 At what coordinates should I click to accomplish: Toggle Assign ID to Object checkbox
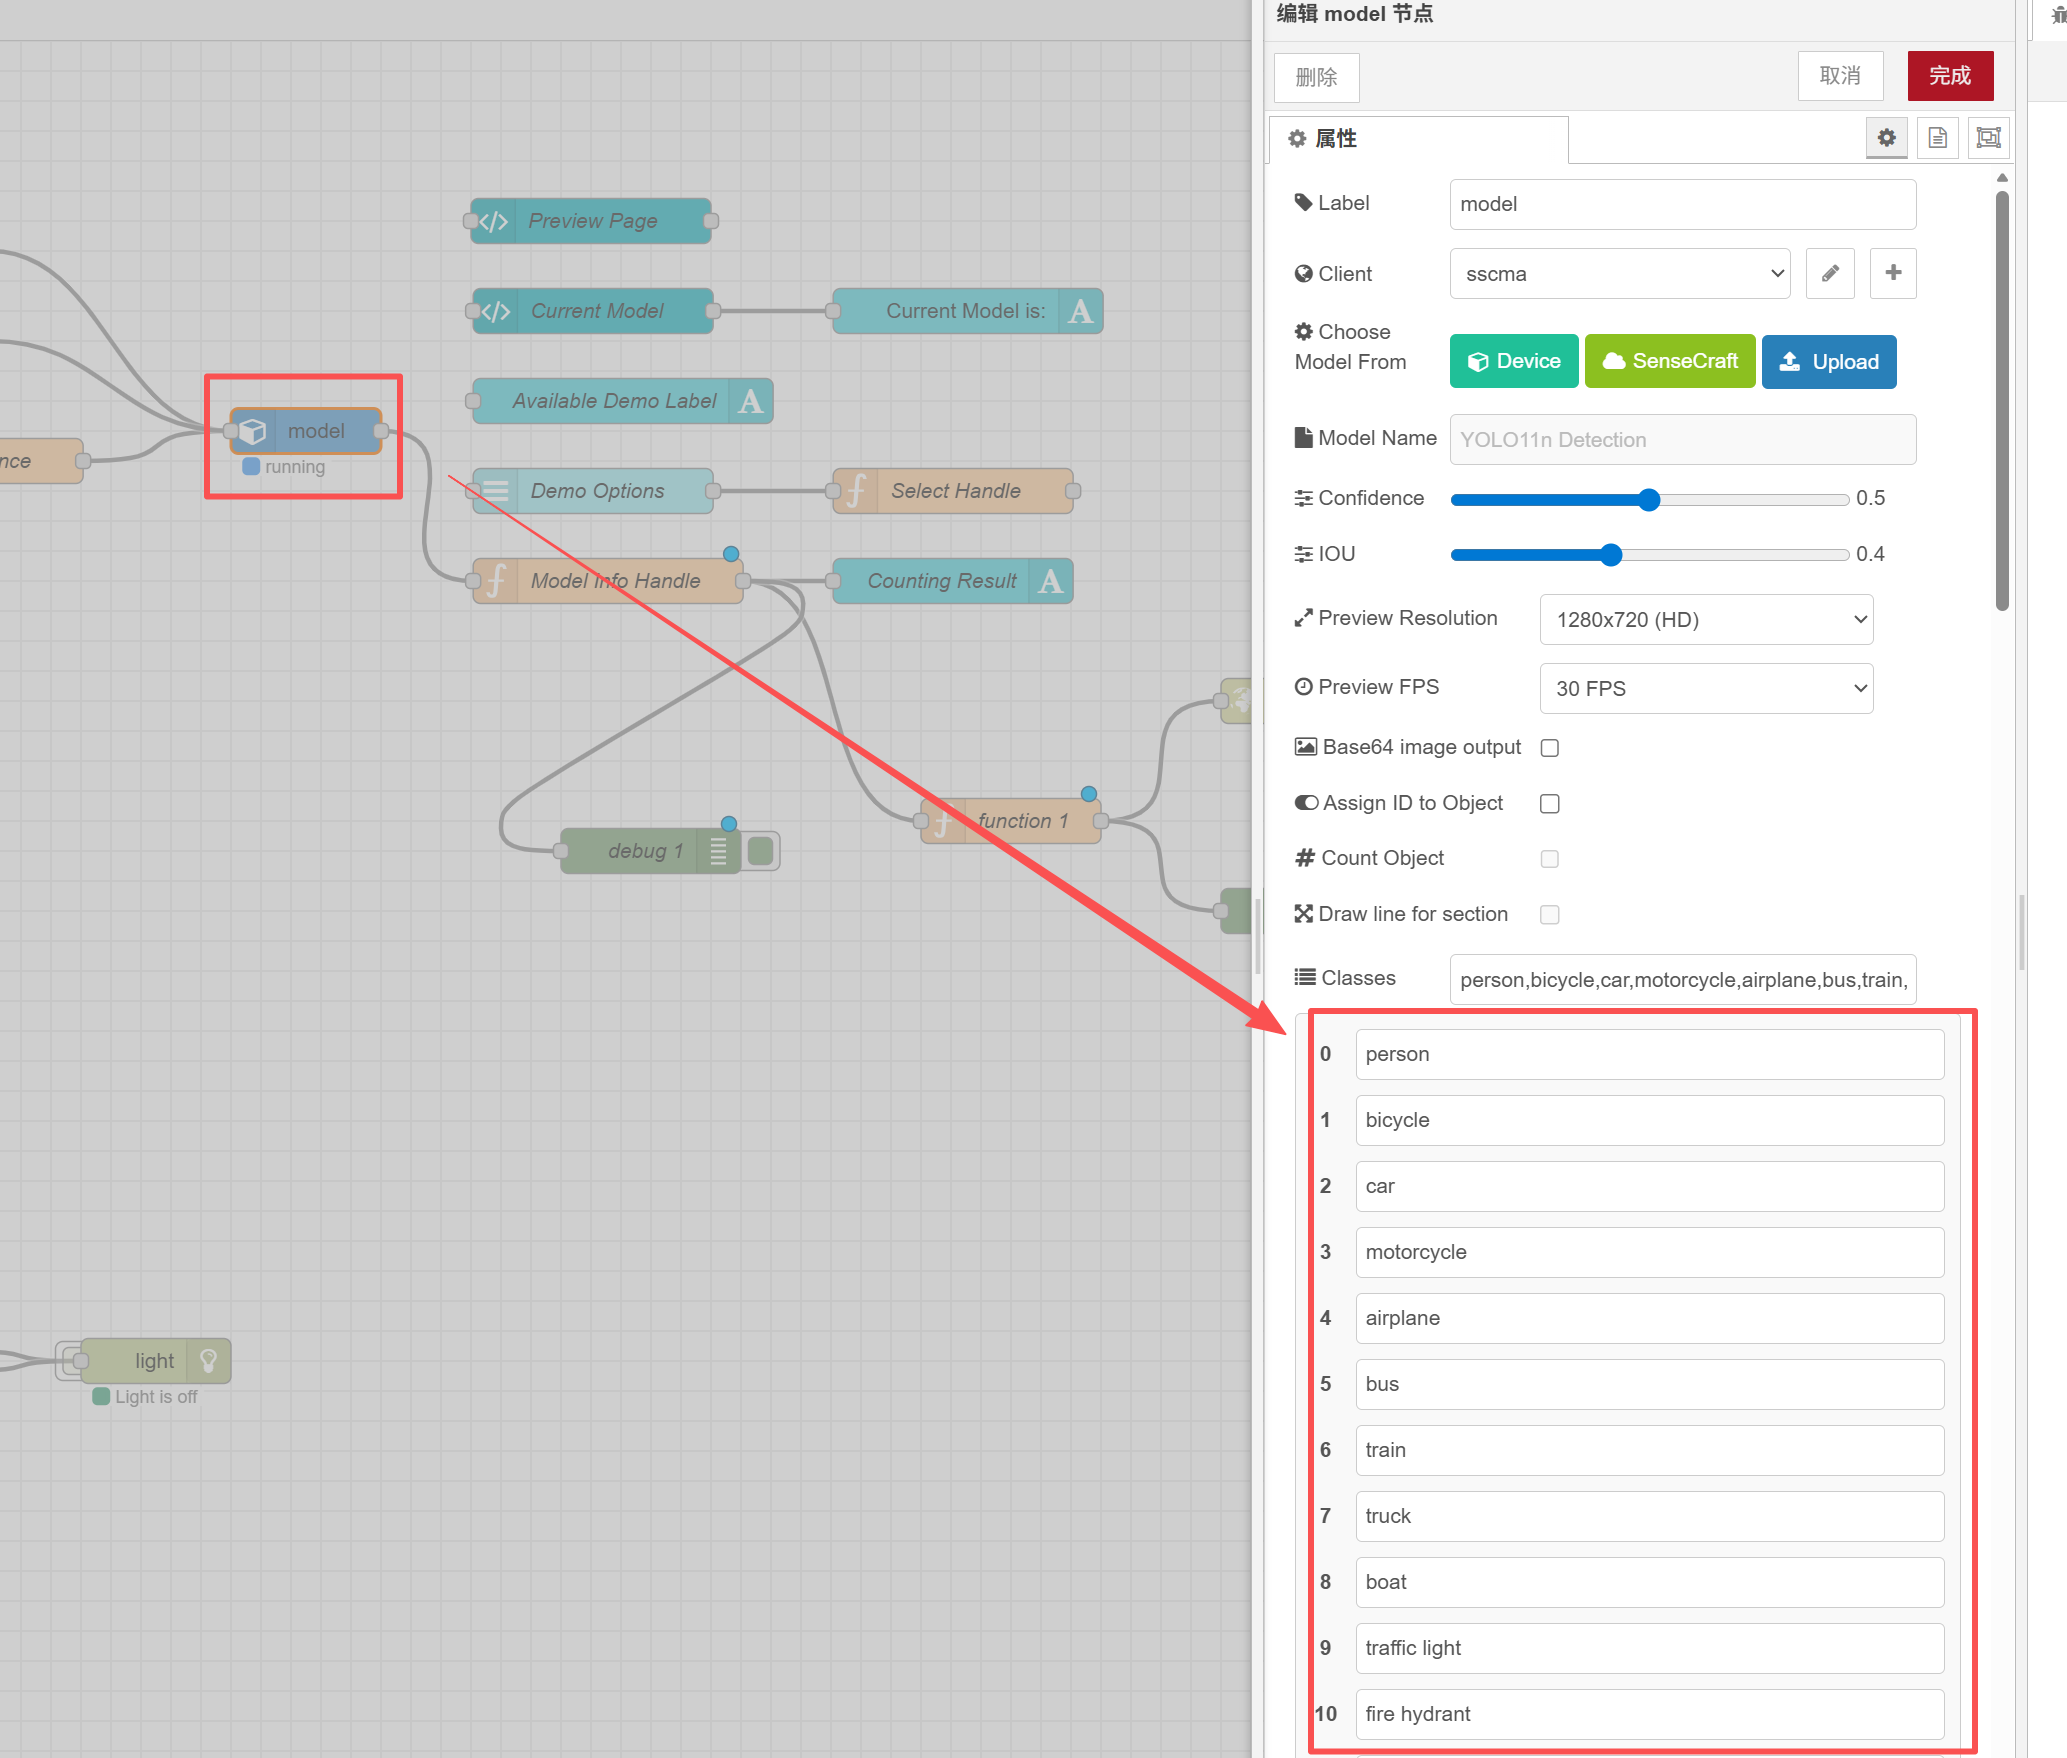(1549, 804)
